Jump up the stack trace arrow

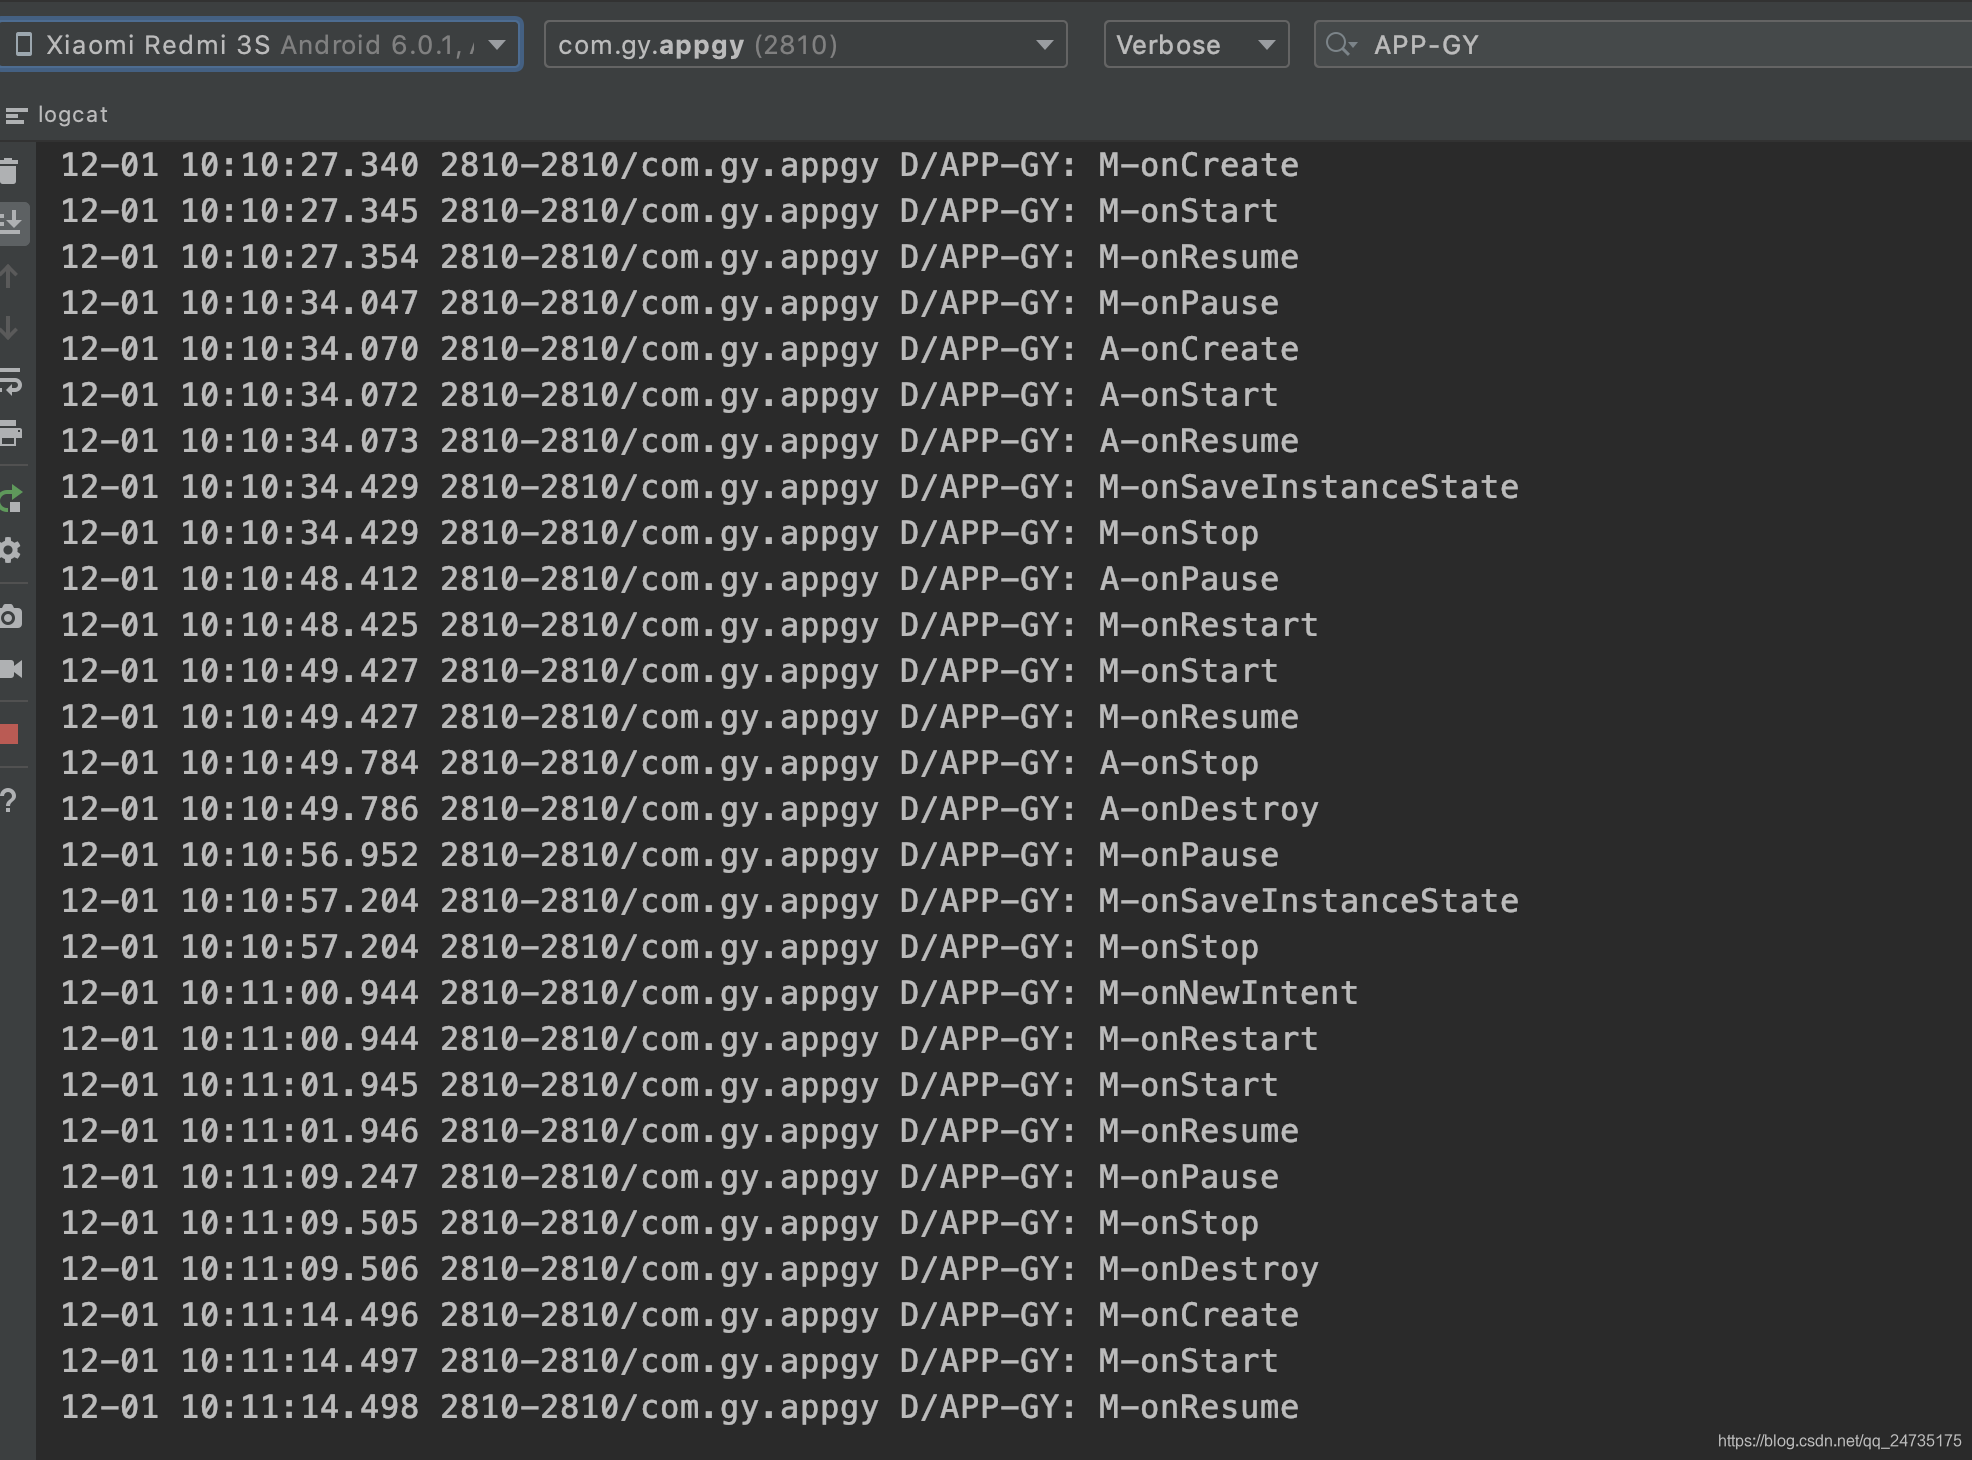pyautogui.click(x=10, y=276)
